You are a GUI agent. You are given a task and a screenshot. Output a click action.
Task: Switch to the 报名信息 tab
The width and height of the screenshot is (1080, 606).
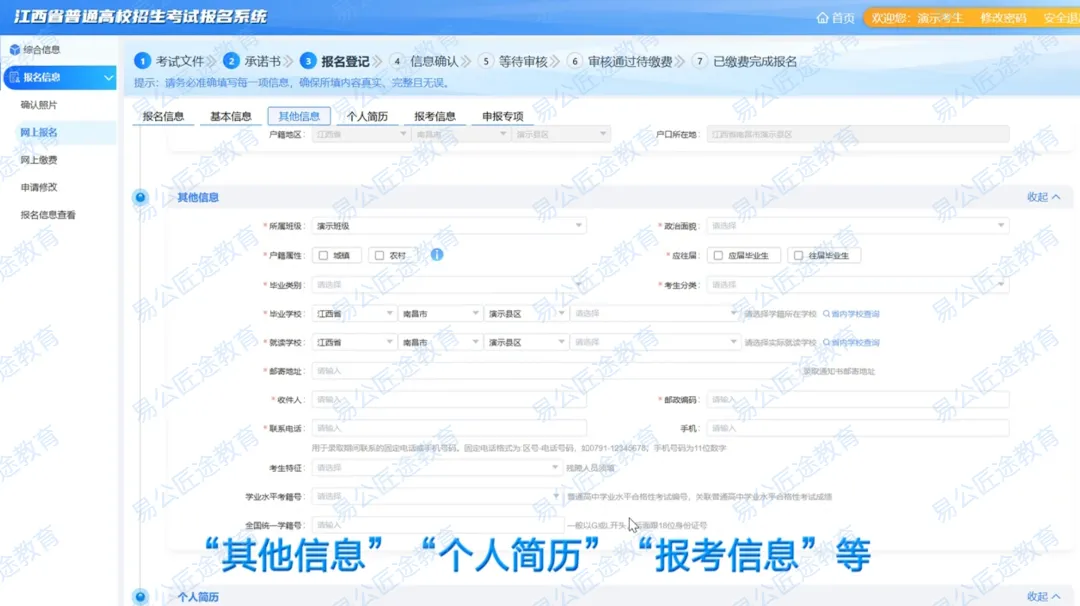coord(163,116)
